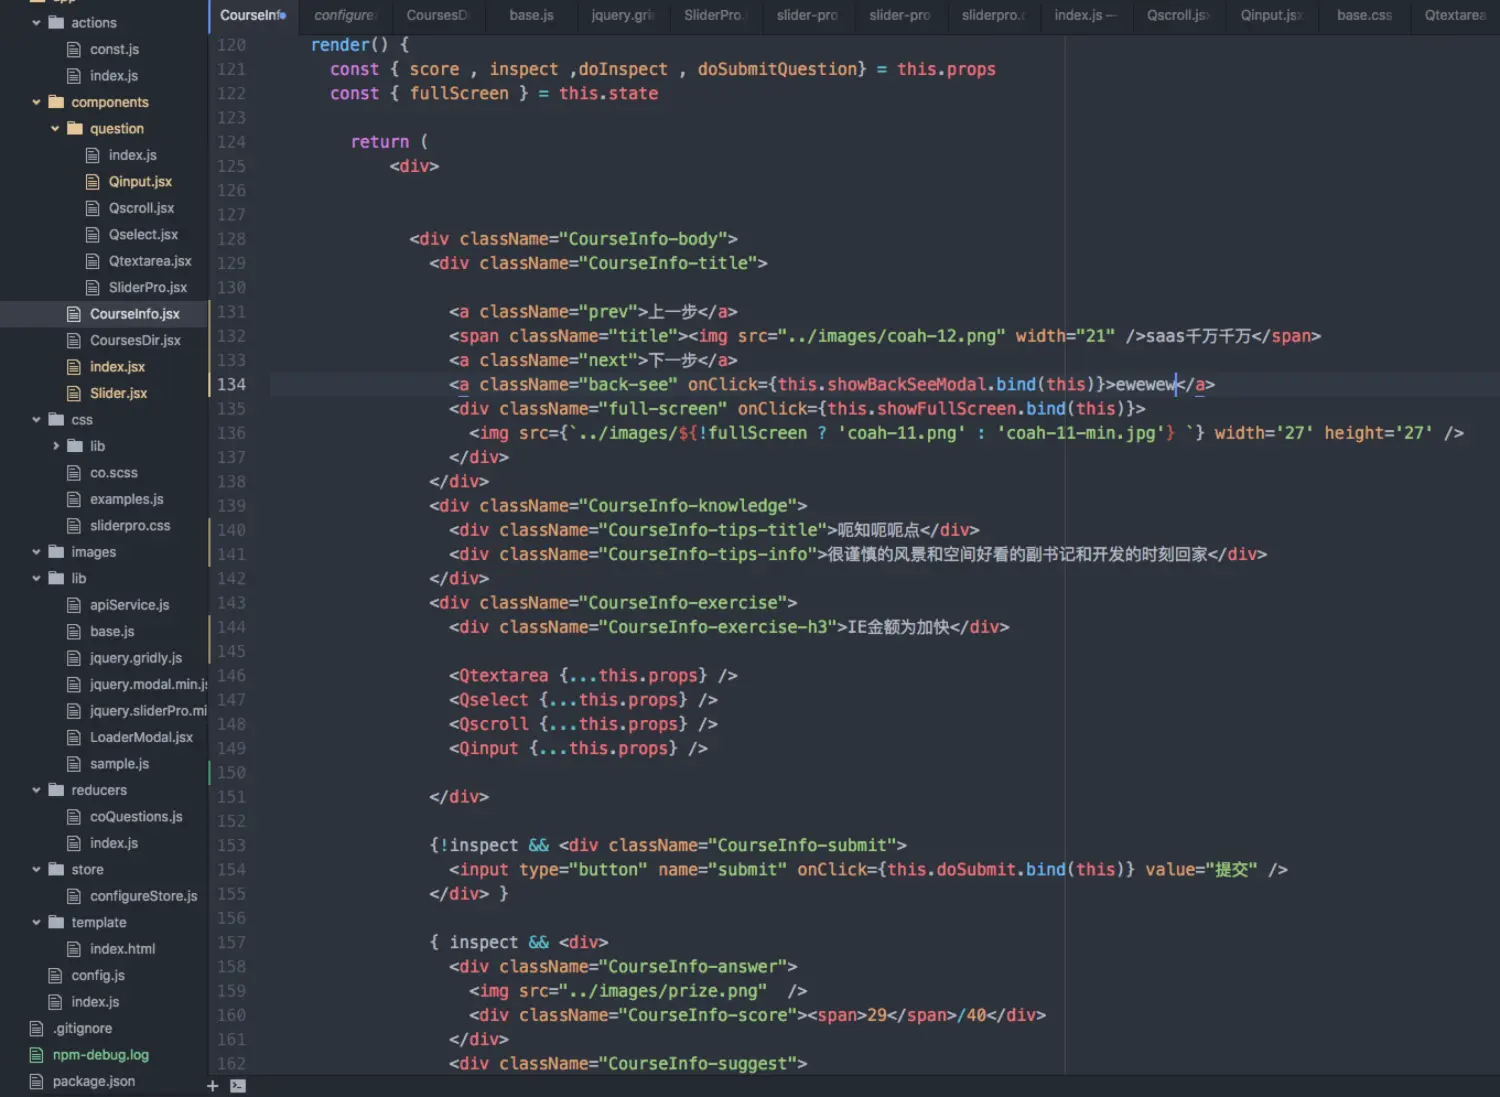
Task: Open Qtextarea.jsx in the tree
Action: (150, 261)
